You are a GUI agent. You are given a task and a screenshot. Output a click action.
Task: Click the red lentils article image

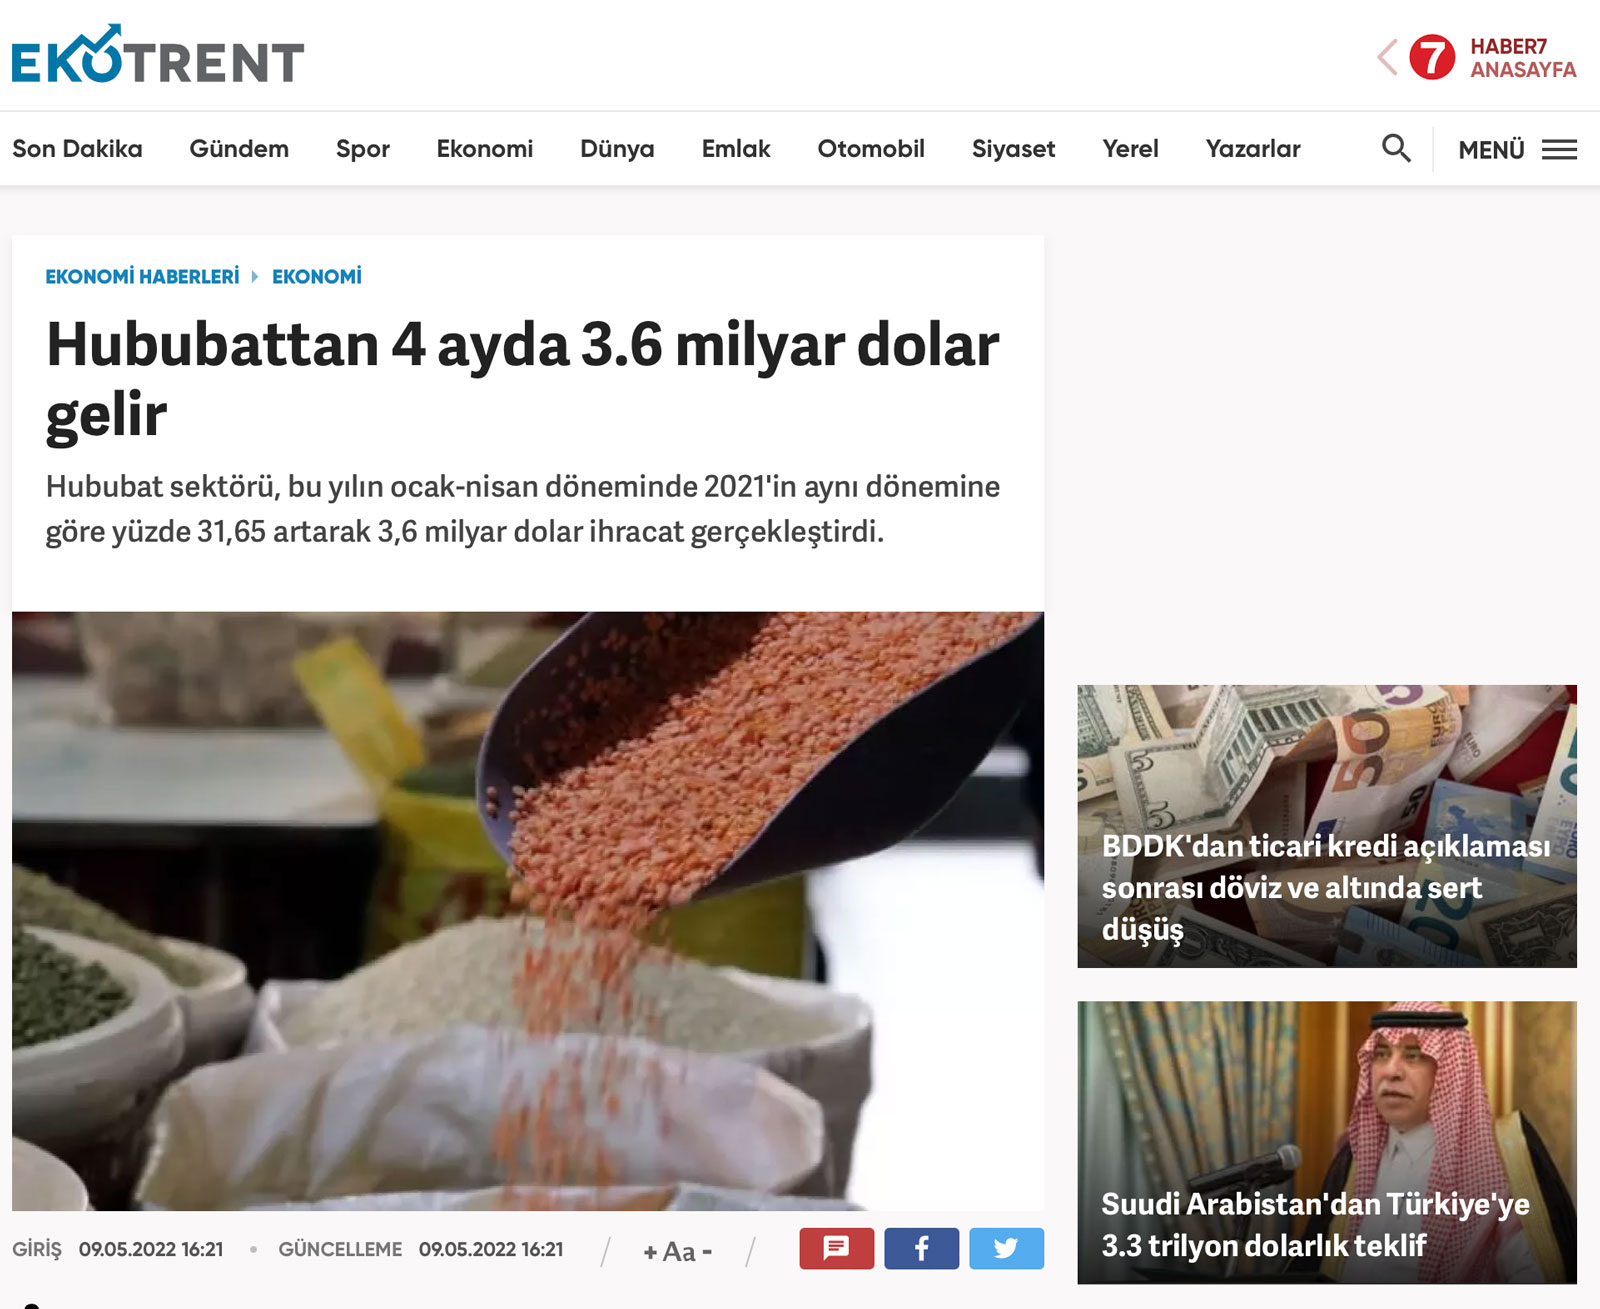click(x=528, y=911)
